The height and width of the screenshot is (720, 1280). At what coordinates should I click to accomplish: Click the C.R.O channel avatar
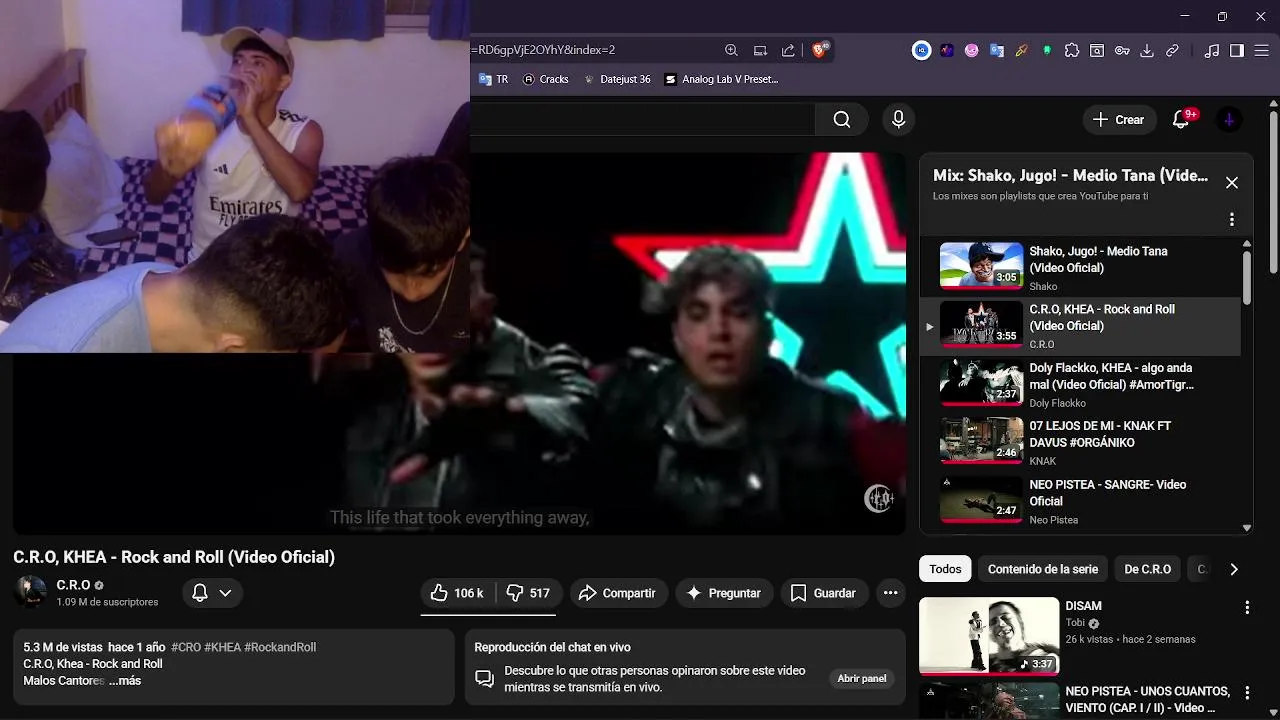click(30, 592)
